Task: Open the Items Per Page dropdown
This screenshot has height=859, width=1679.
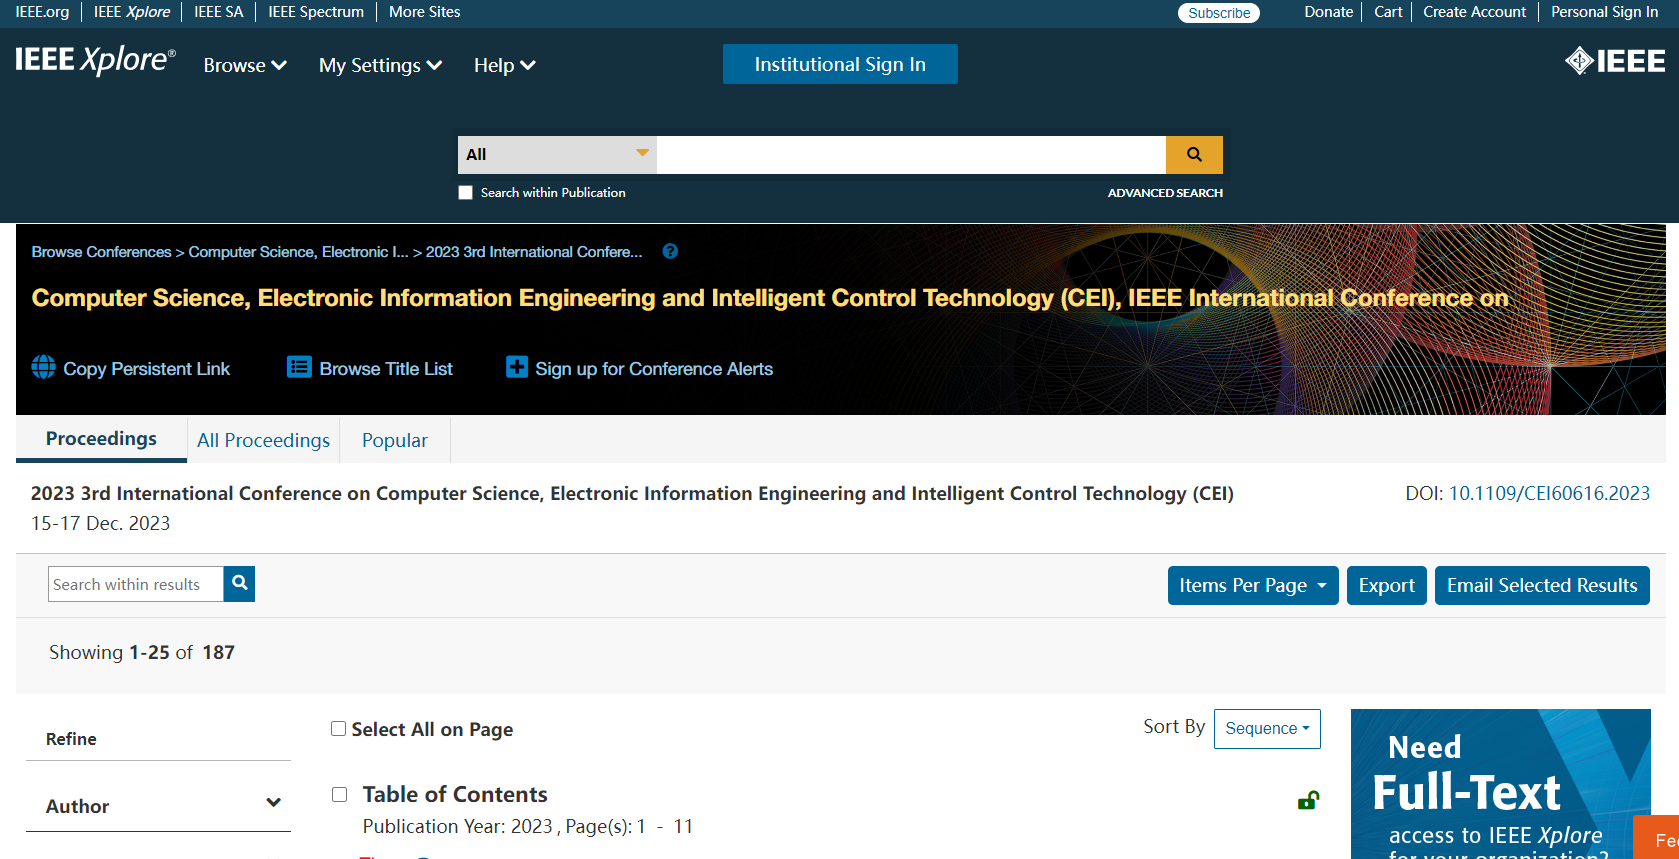Action: pos(1253,586)
